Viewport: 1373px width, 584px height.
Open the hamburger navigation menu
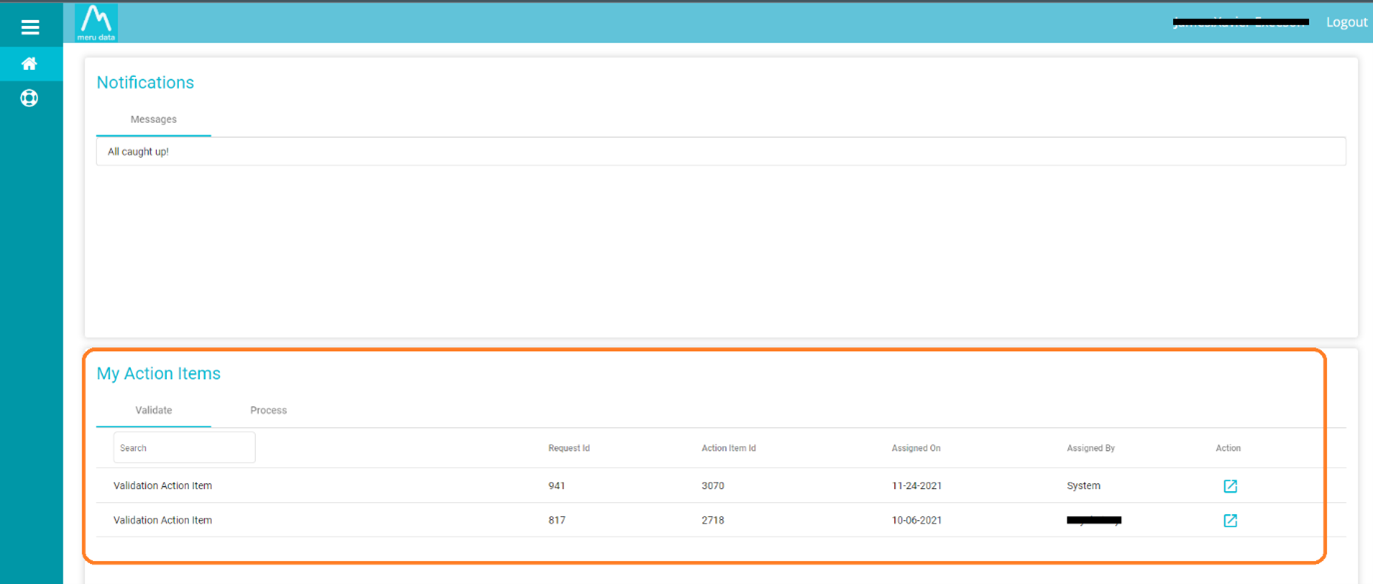tap(30, 27)
